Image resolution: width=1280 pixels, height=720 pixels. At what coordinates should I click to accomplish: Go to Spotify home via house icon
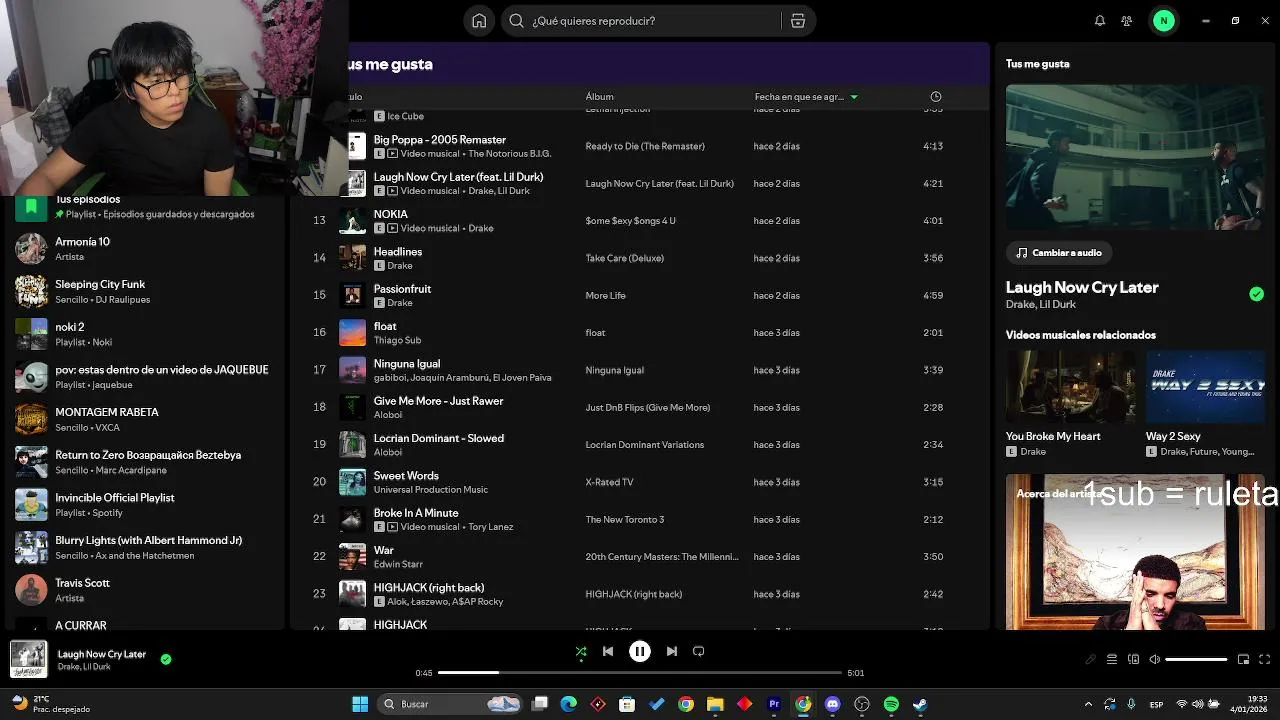click(x=479, y=21)
